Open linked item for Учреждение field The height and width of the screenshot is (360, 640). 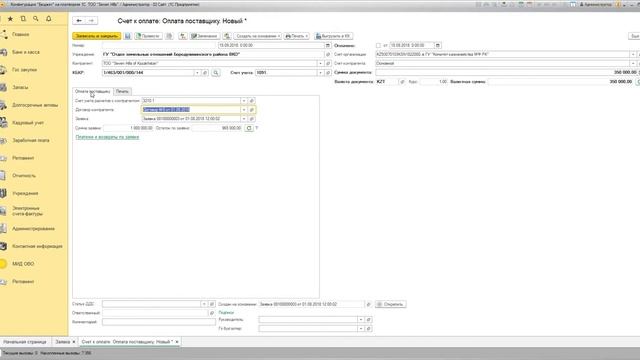(x=328, y=54)
